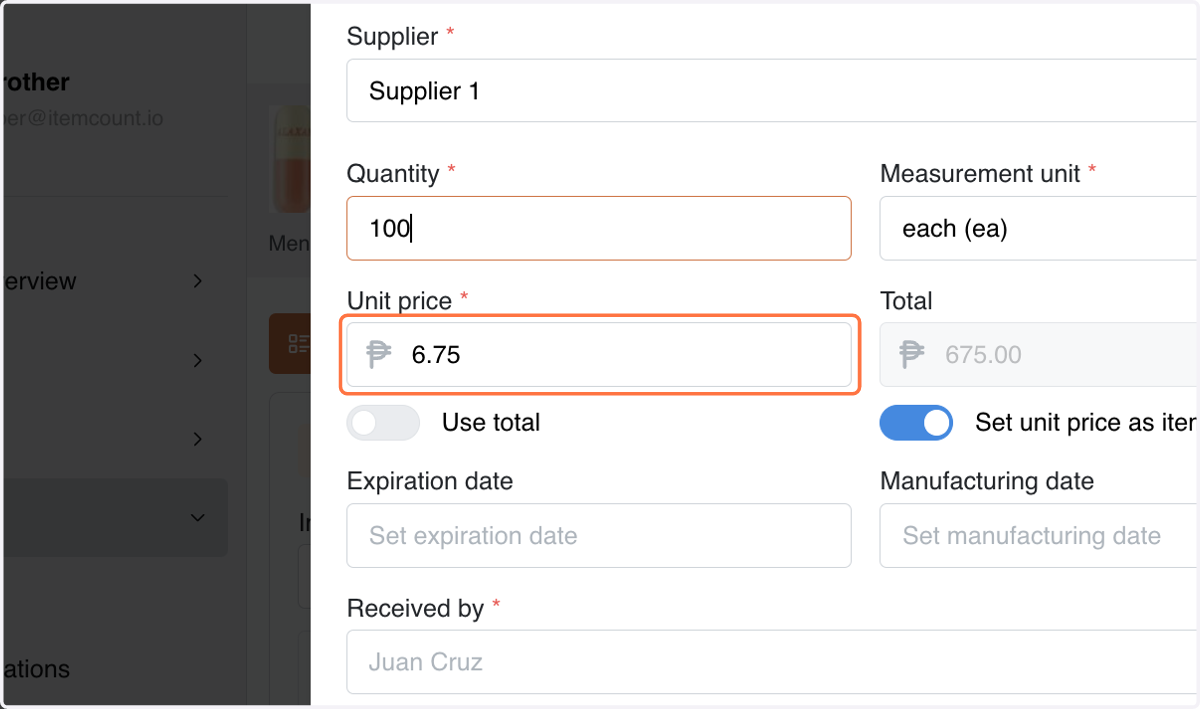Image resolution: width=1200 pixels, height=709 pixels.
Task: Expand the second dimmed sidebar chevron
Action: pos(198,360)
